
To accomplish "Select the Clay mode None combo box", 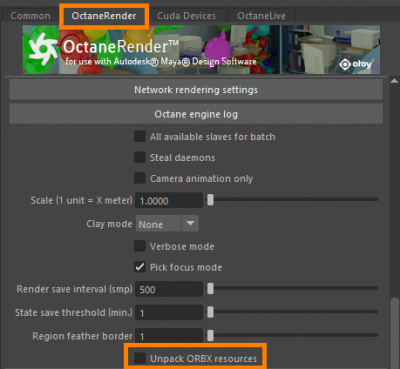I will 167,223.
